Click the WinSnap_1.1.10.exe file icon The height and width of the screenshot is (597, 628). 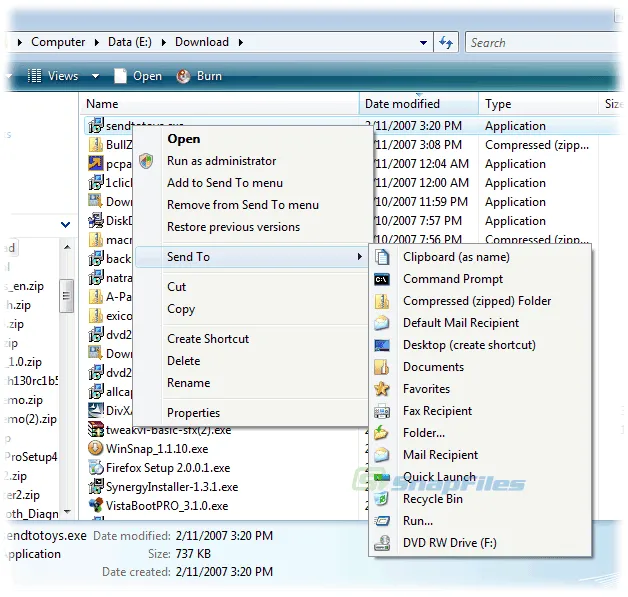click(x=95, y=448)
